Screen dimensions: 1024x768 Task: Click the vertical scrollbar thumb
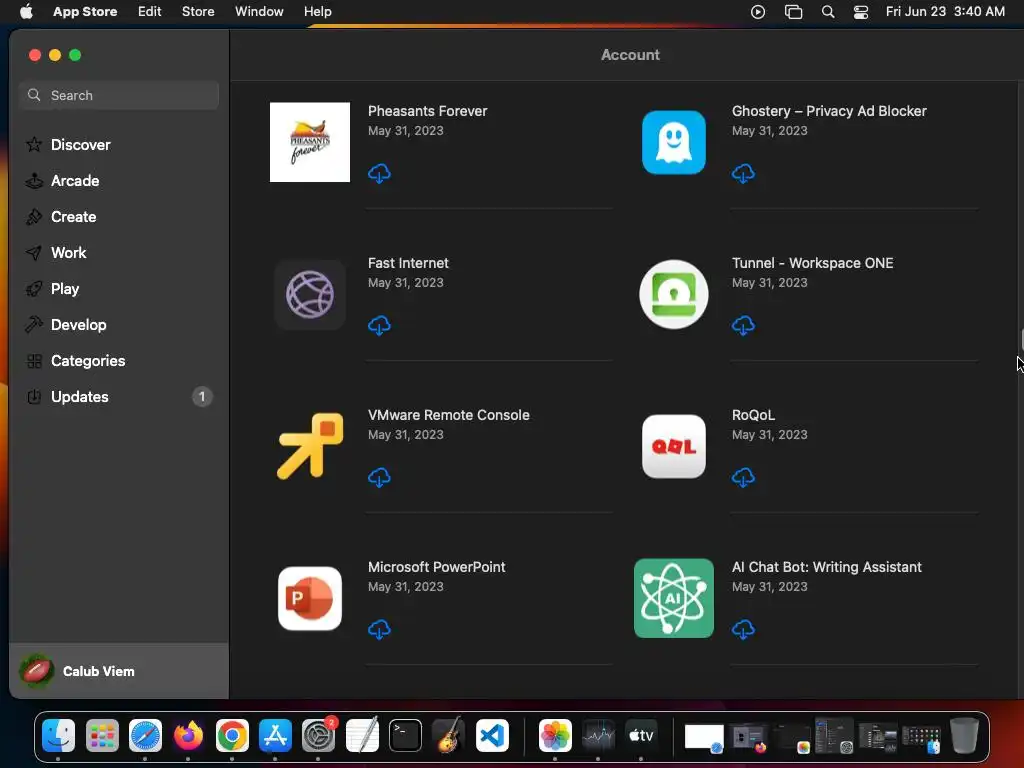pyautogui.click(x=1021, y=340)
